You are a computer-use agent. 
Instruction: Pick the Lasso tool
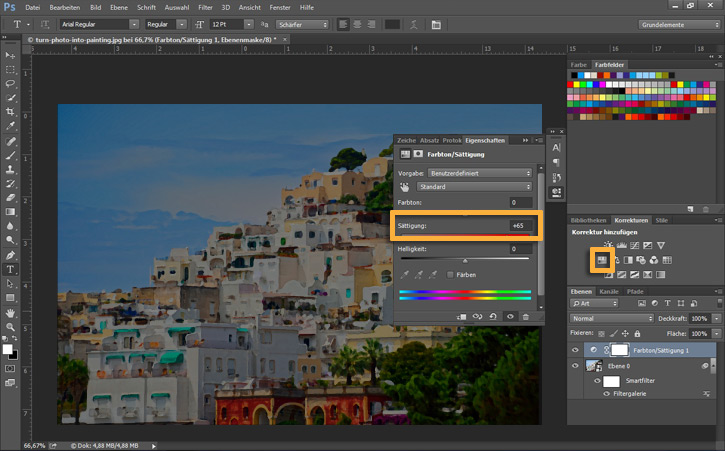click(x=11, y=84)
